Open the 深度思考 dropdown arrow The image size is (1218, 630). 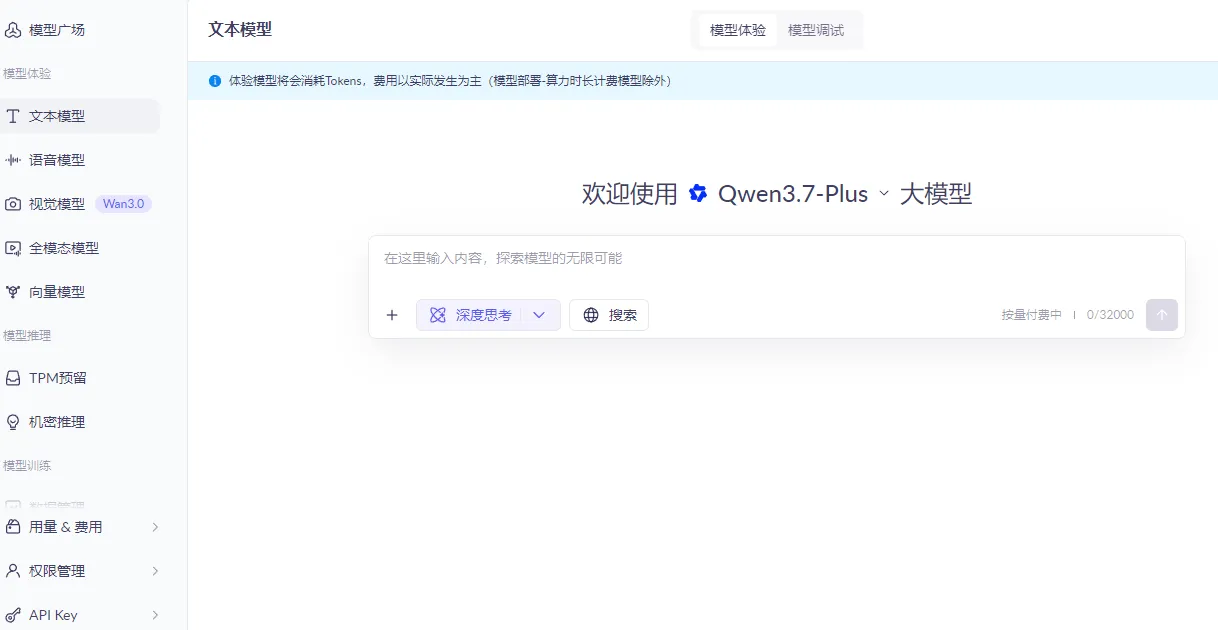[x=540, y=315]
